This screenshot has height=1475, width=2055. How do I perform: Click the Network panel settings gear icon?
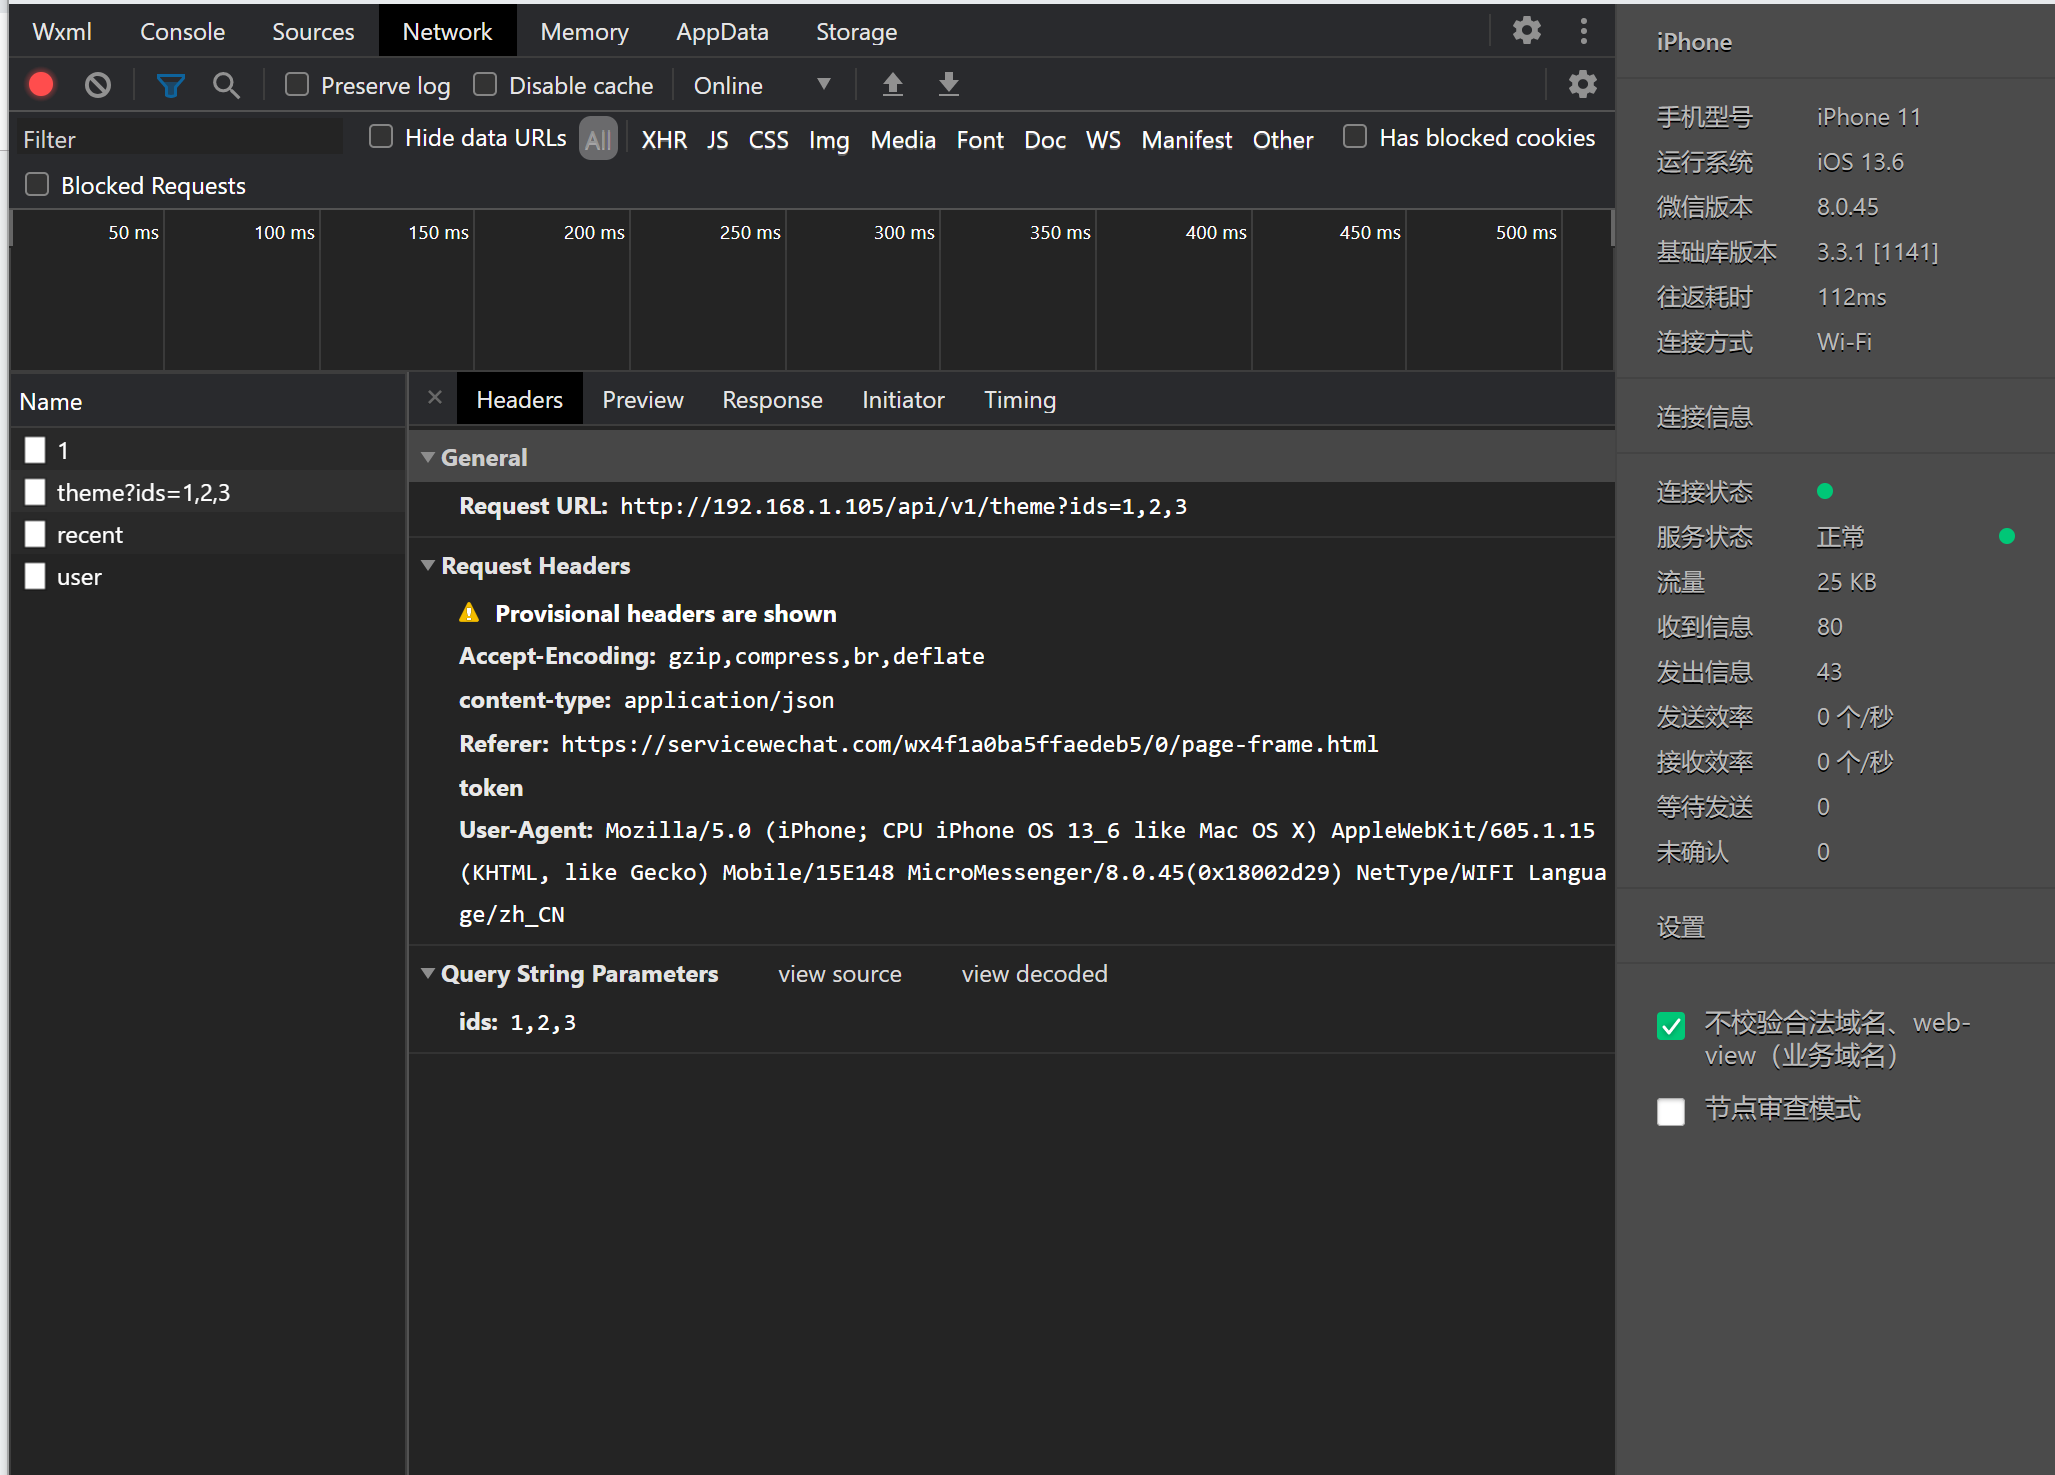coord(1583,85)
